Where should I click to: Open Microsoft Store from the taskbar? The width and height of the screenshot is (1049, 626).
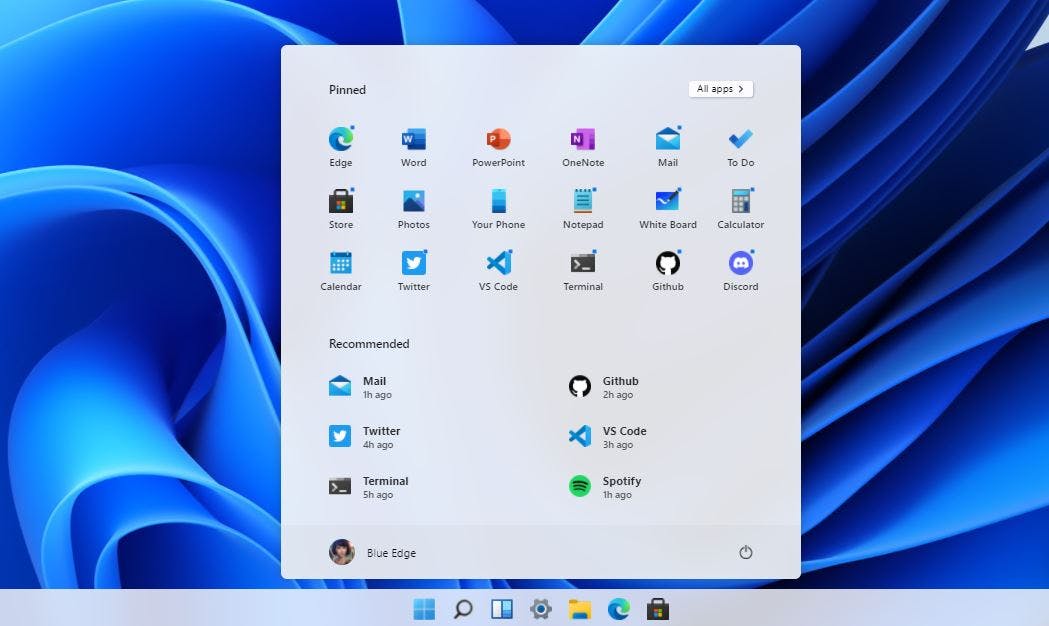point(658,609)
